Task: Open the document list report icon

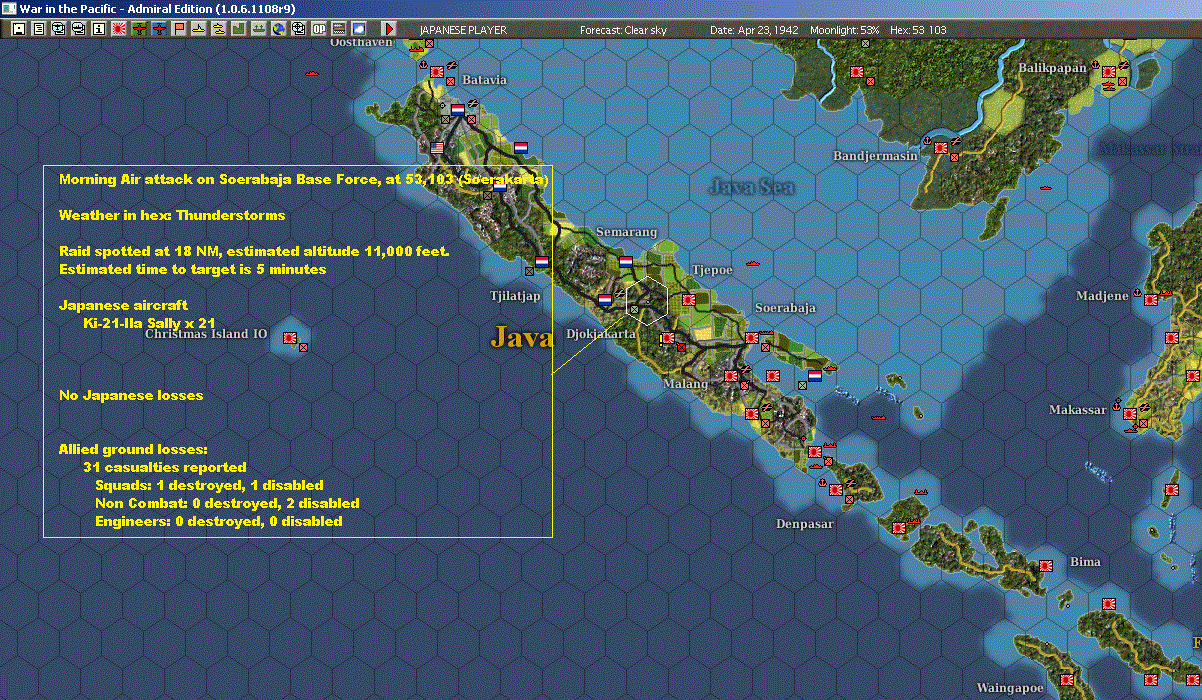Action: click(39, 29)
